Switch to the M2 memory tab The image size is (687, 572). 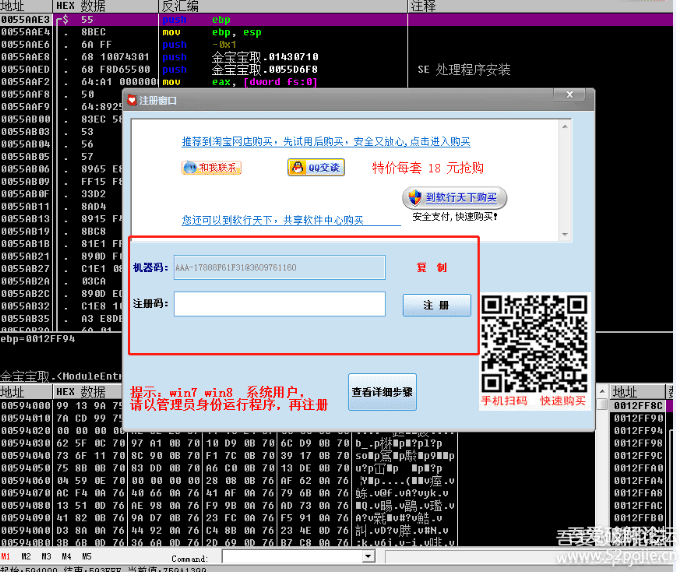coord(27,556)
